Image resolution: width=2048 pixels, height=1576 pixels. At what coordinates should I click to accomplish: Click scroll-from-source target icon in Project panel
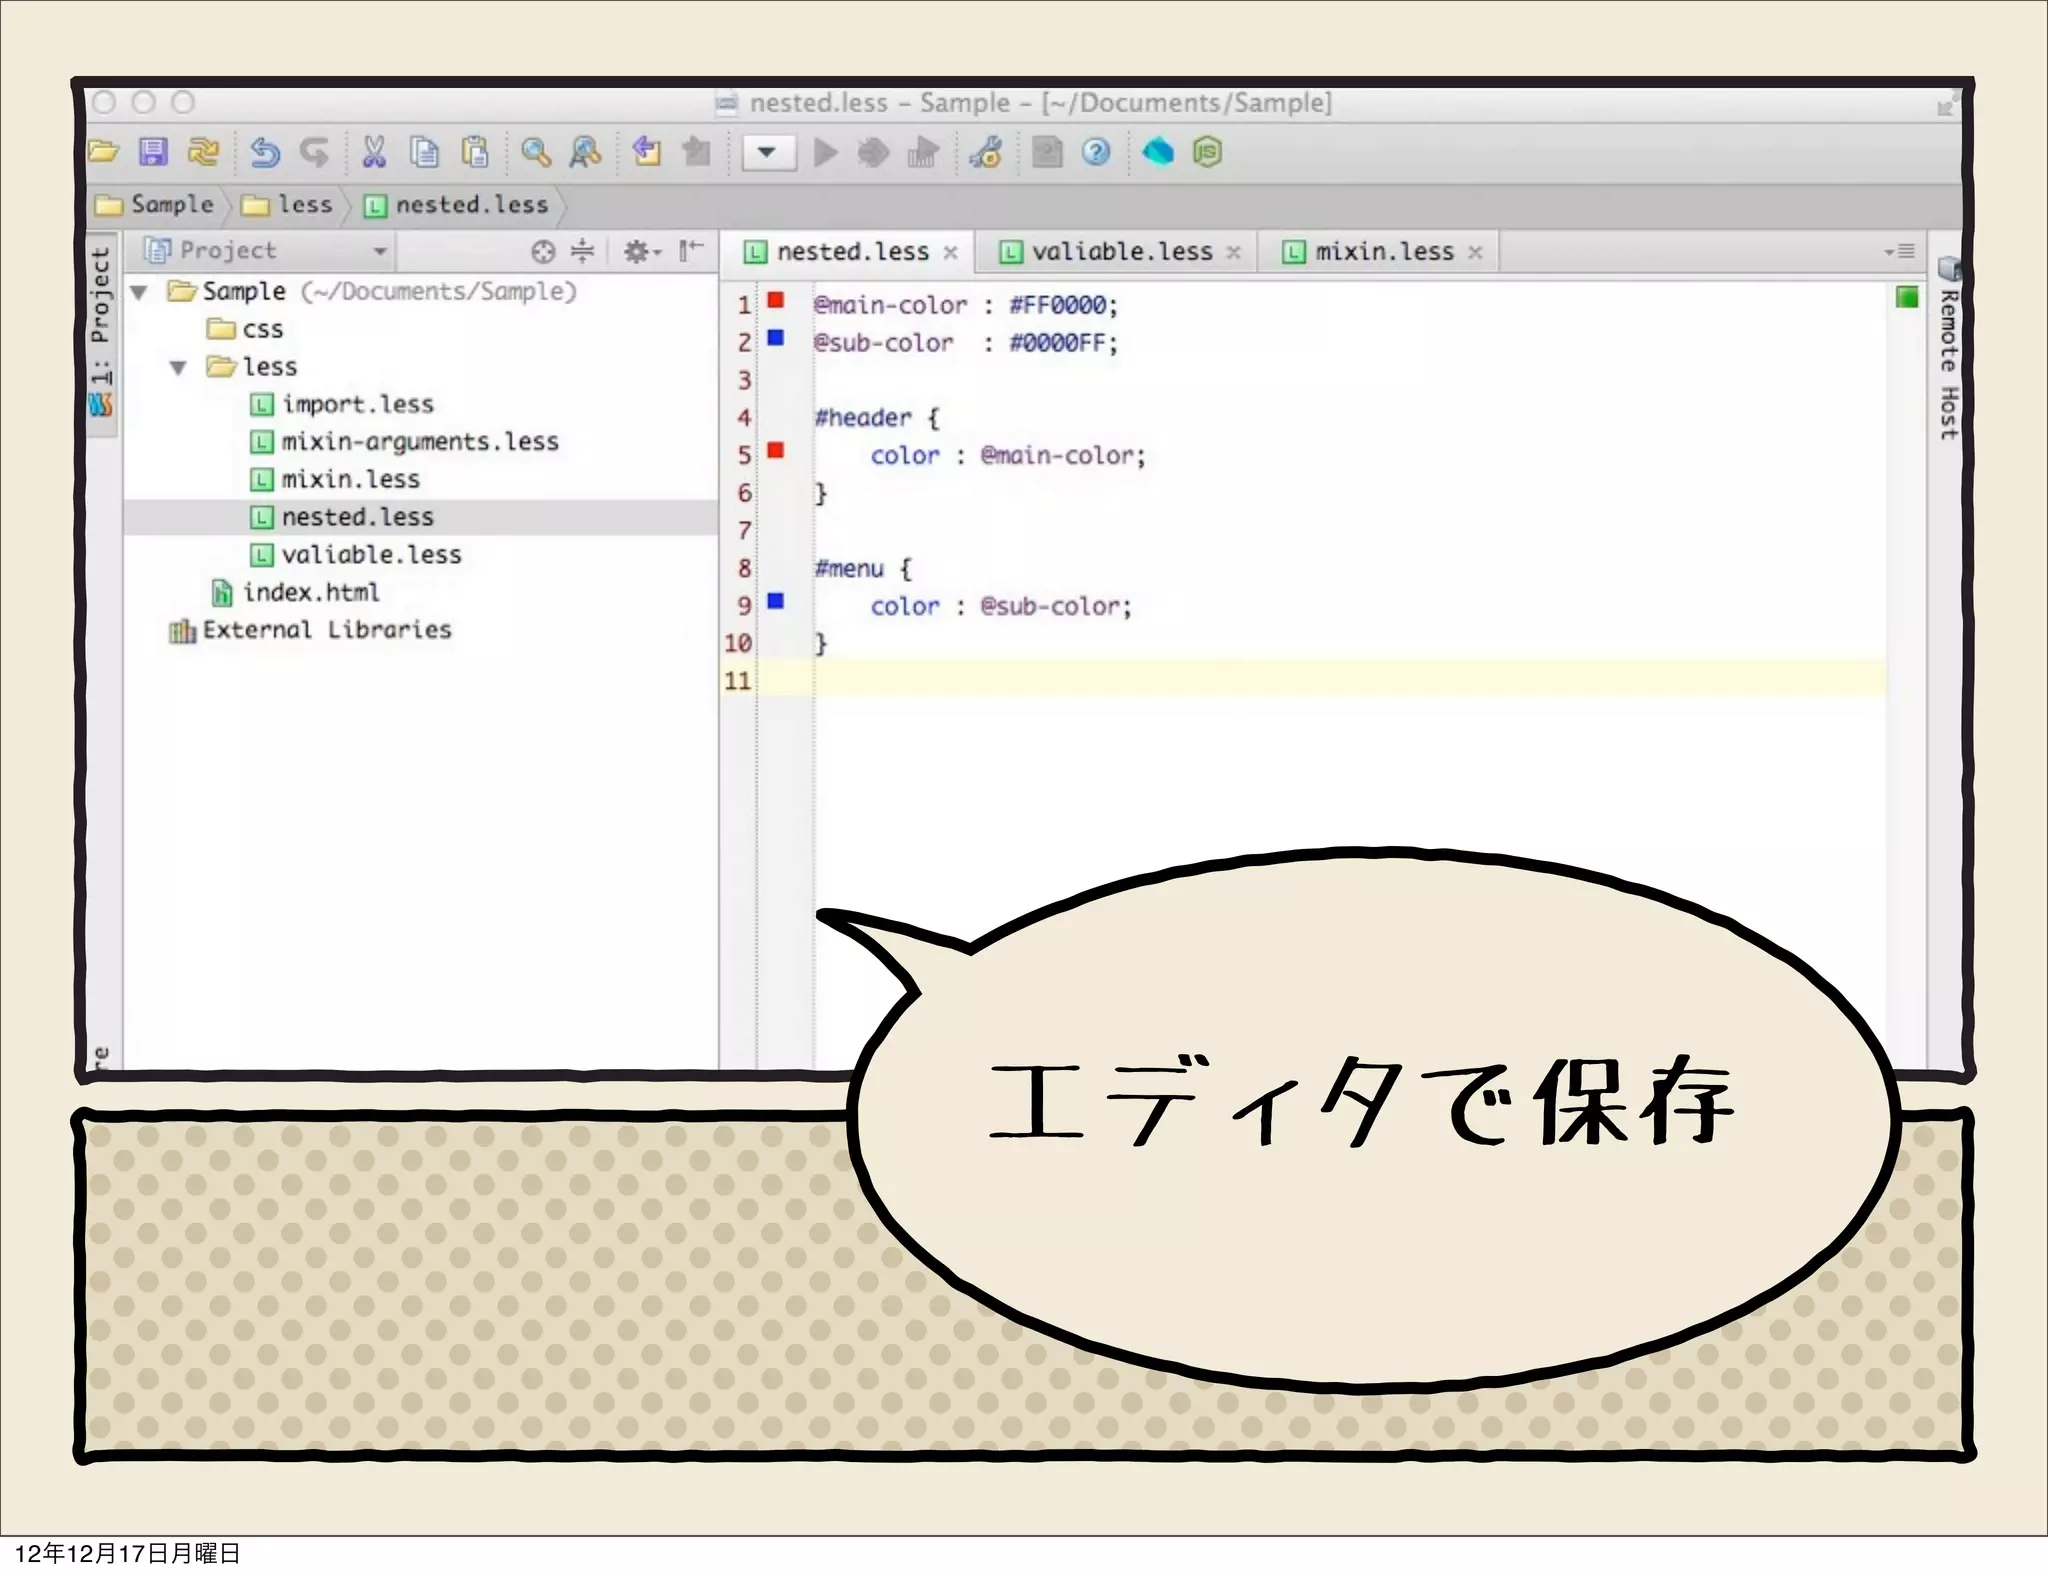click(542, 251)
